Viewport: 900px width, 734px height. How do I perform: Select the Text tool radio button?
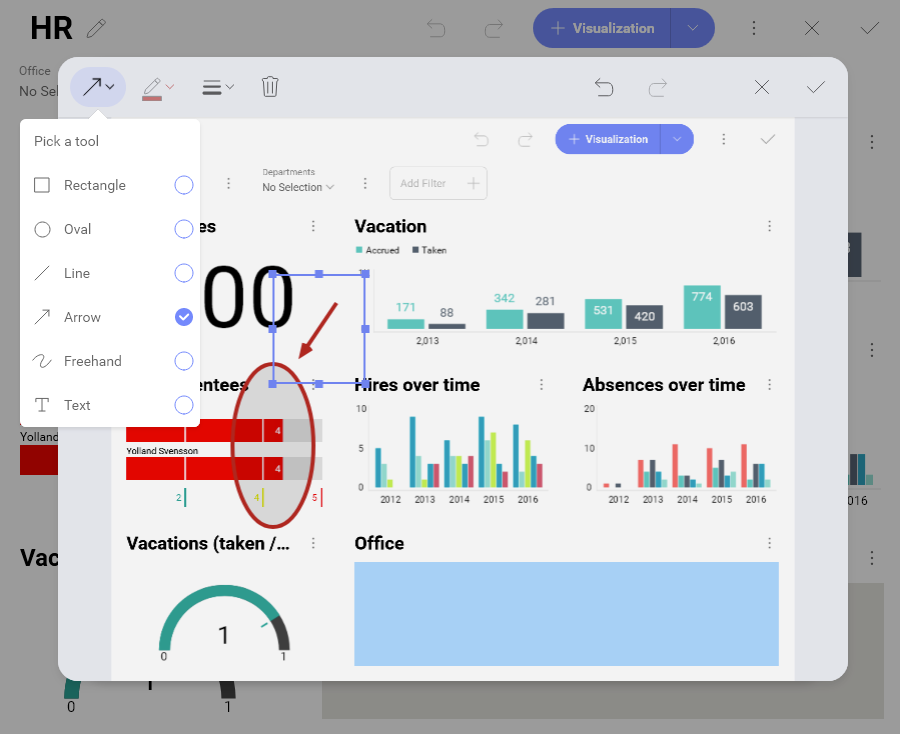(x=184, y=405)
